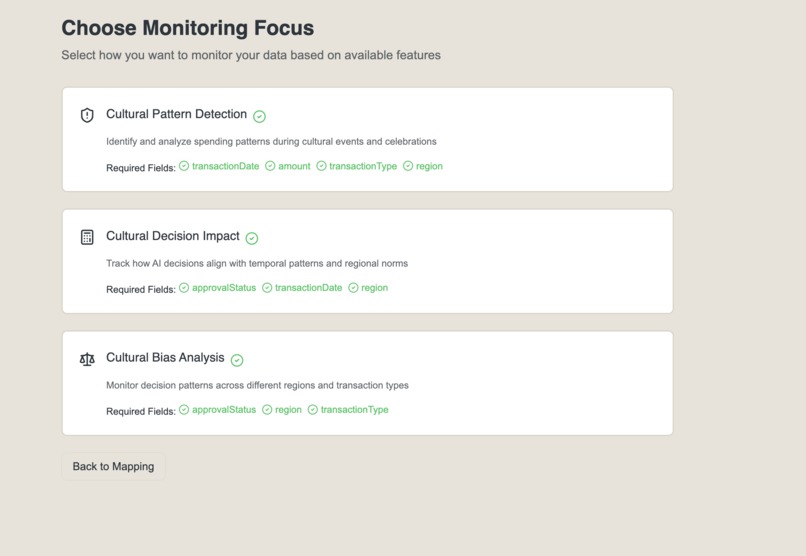Click the Bias Analysis description text
The width and height of the screenshot is (806, 556).
point(257,385)
